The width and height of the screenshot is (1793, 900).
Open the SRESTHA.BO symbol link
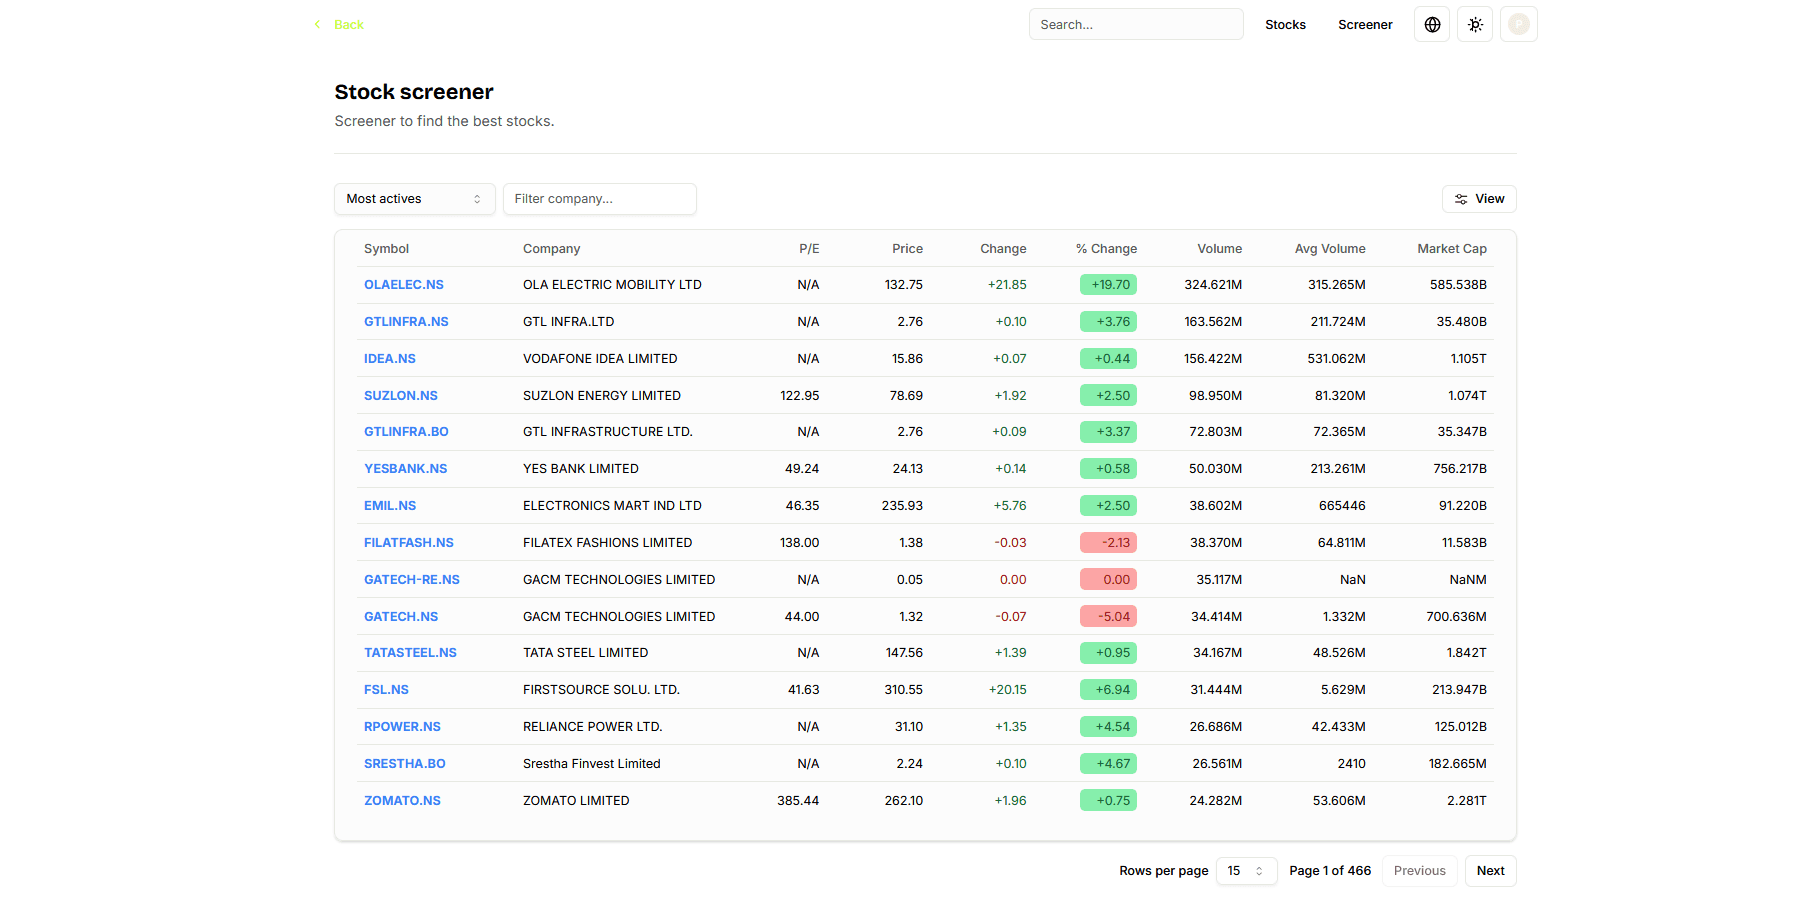tap(405, 764)
